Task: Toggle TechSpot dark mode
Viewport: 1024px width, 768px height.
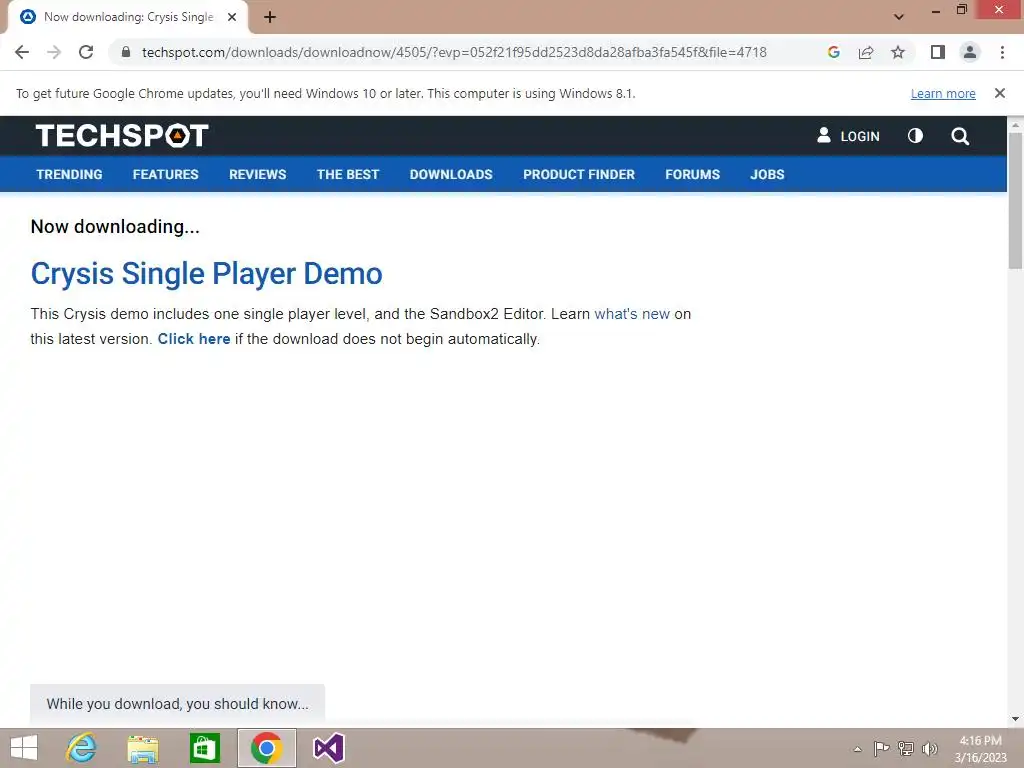Action: click(916, 136)
